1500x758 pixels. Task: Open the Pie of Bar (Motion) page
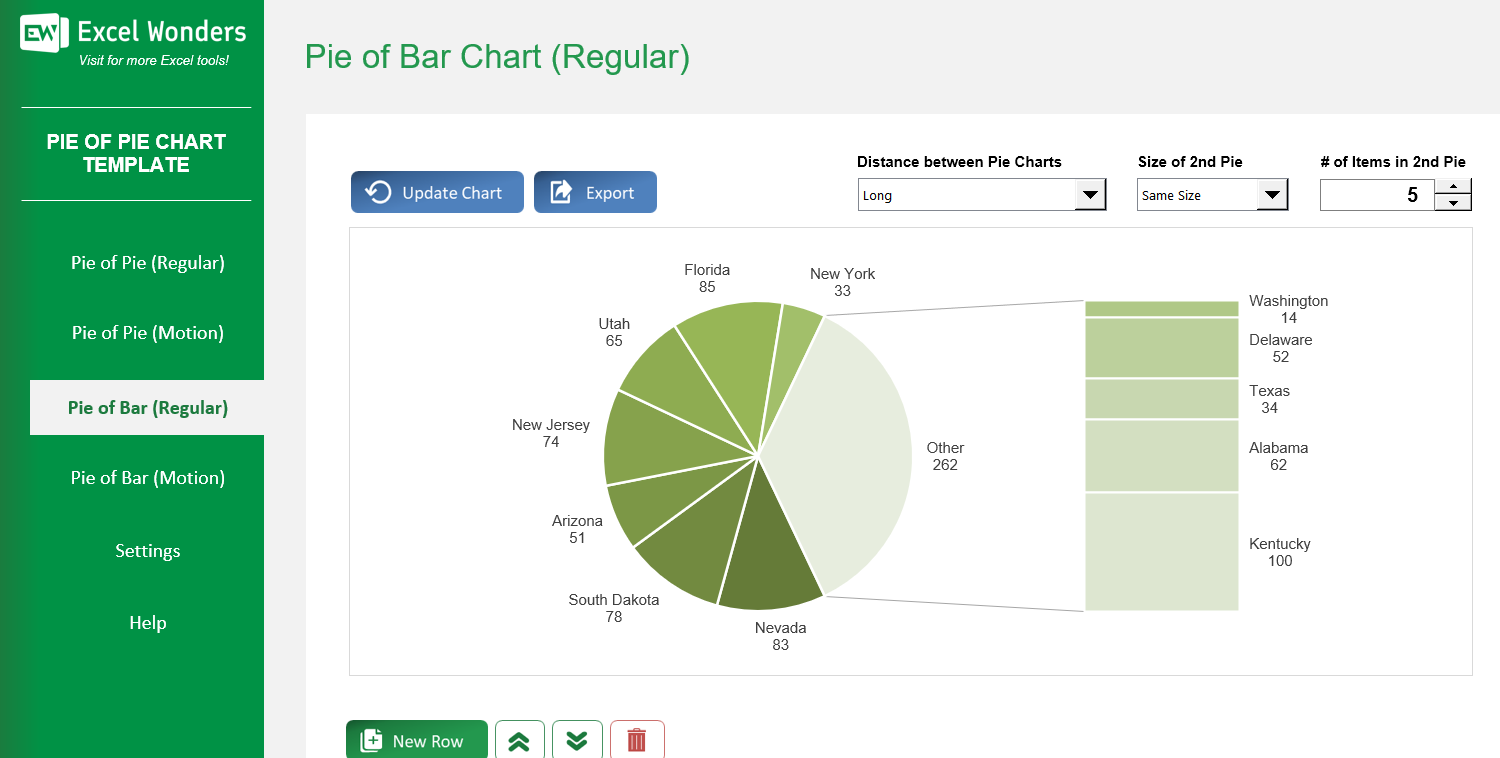[x=147, y=477]
